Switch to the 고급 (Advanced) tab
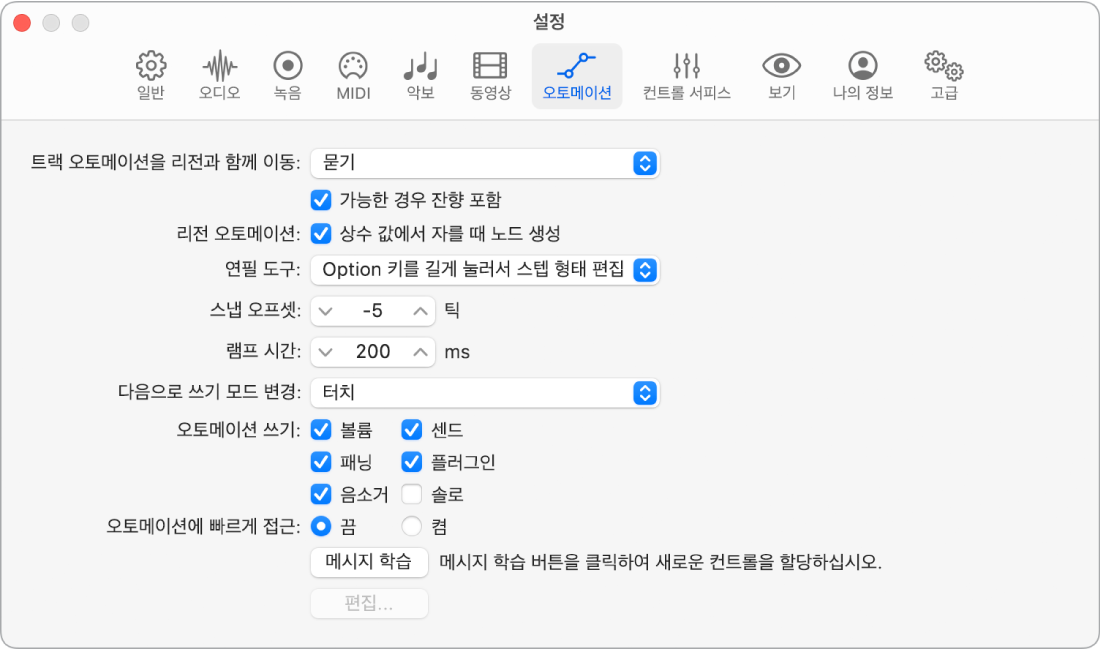1101x649 pixels. (944, 76)
